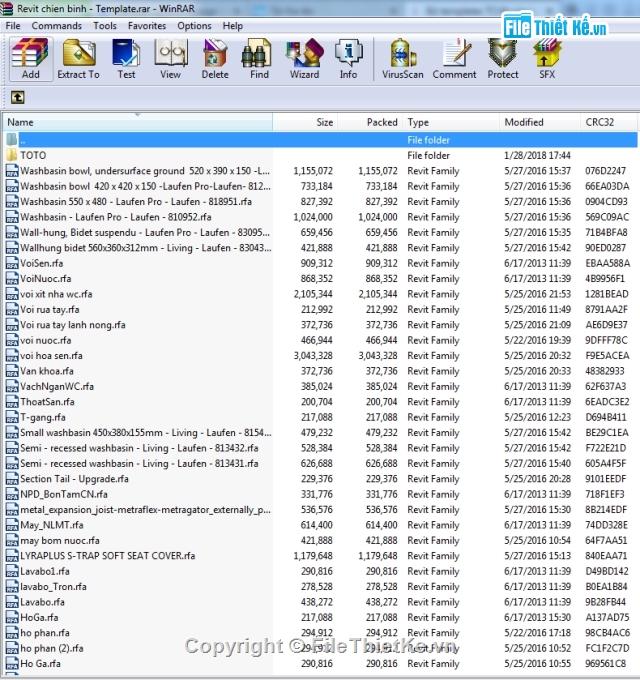Viewport: 640px width, 680px height.
Task: Open the Find binoculars tool
Action: point(259,59)
